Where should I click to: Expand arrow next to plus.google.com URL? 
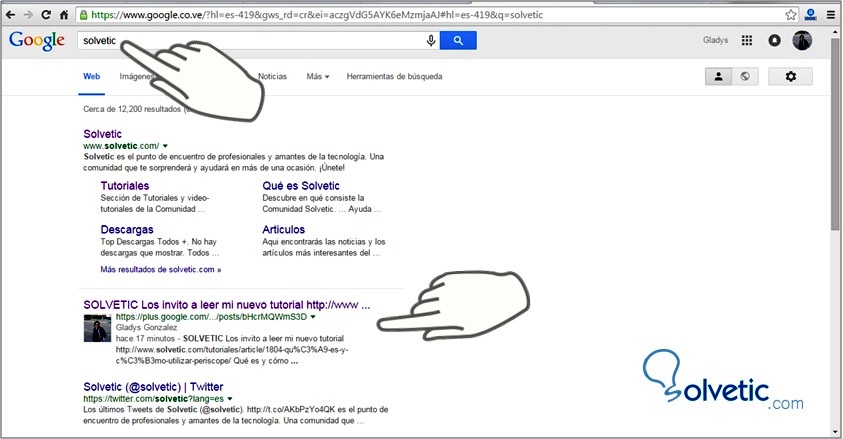pos(313,317)
